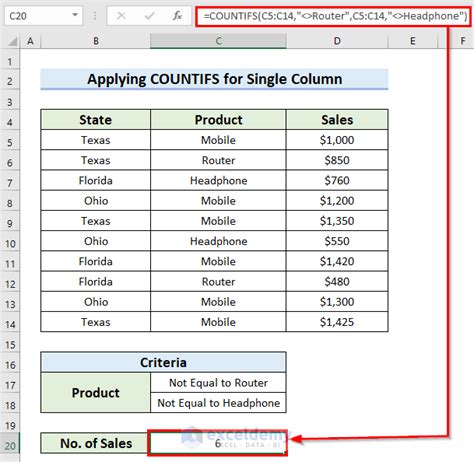Click the Insert Function fx icon

point(177,16)
